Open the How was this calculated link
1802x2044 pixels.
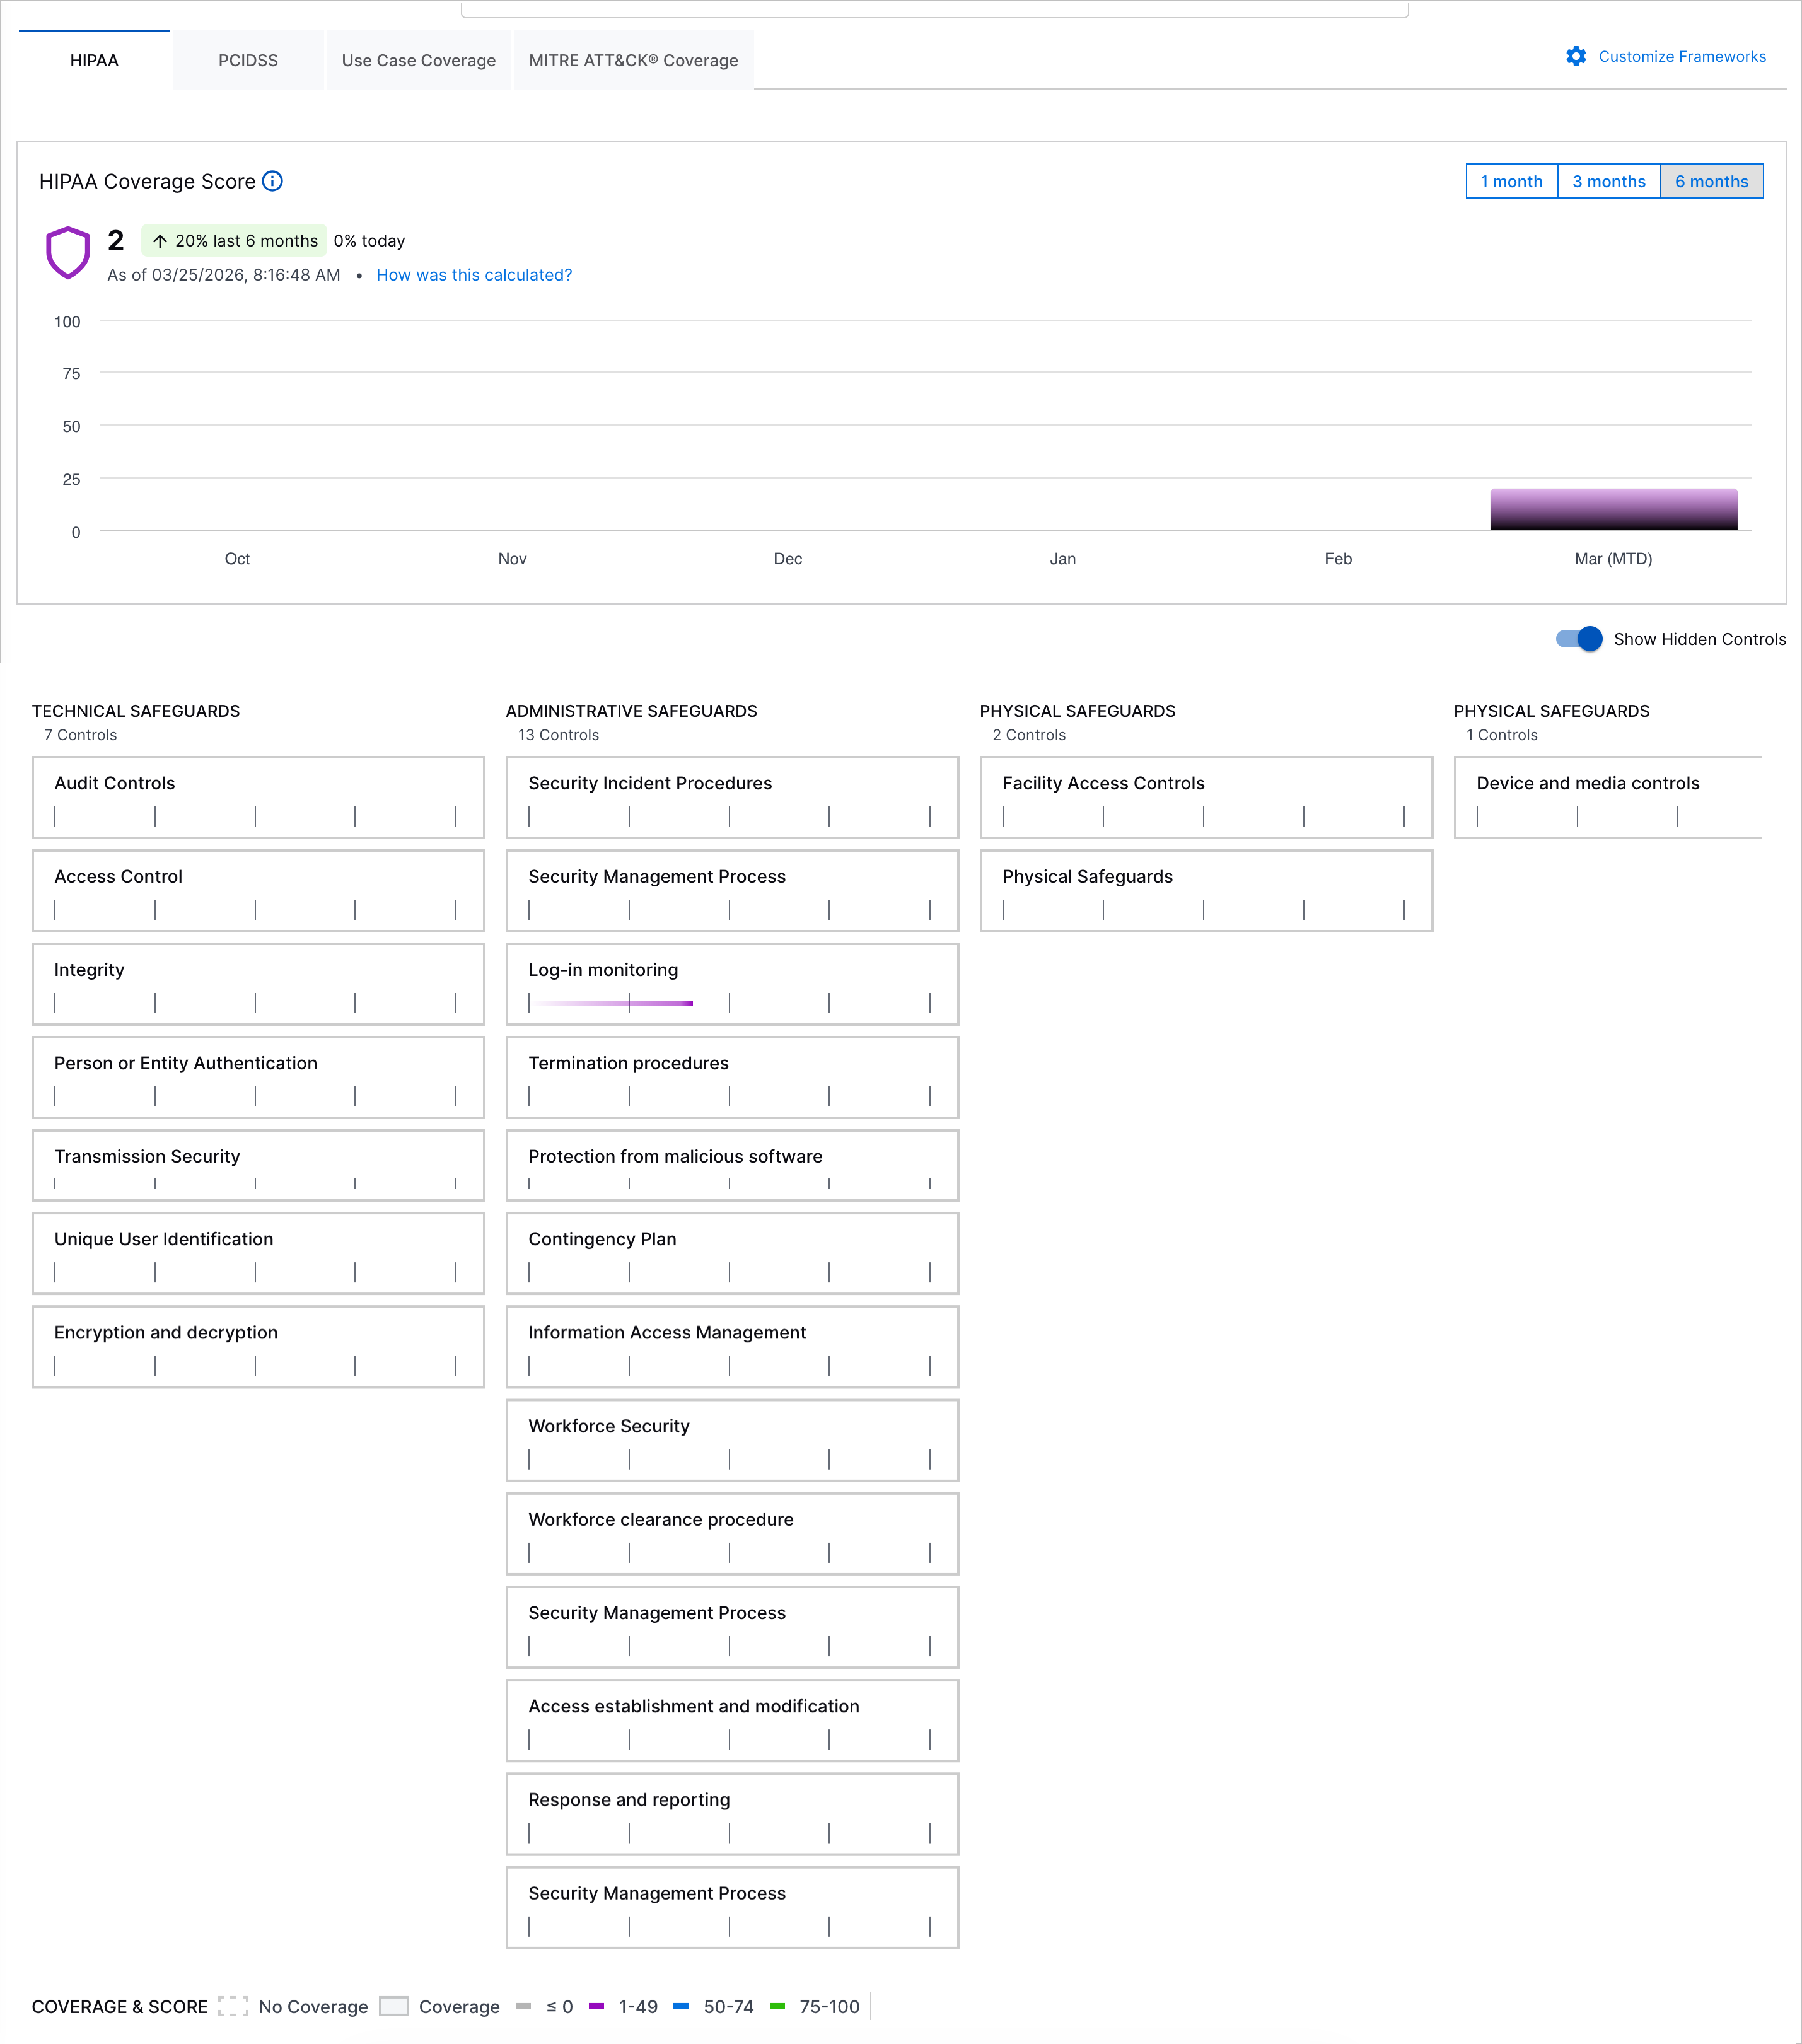[x=474, y=275]
